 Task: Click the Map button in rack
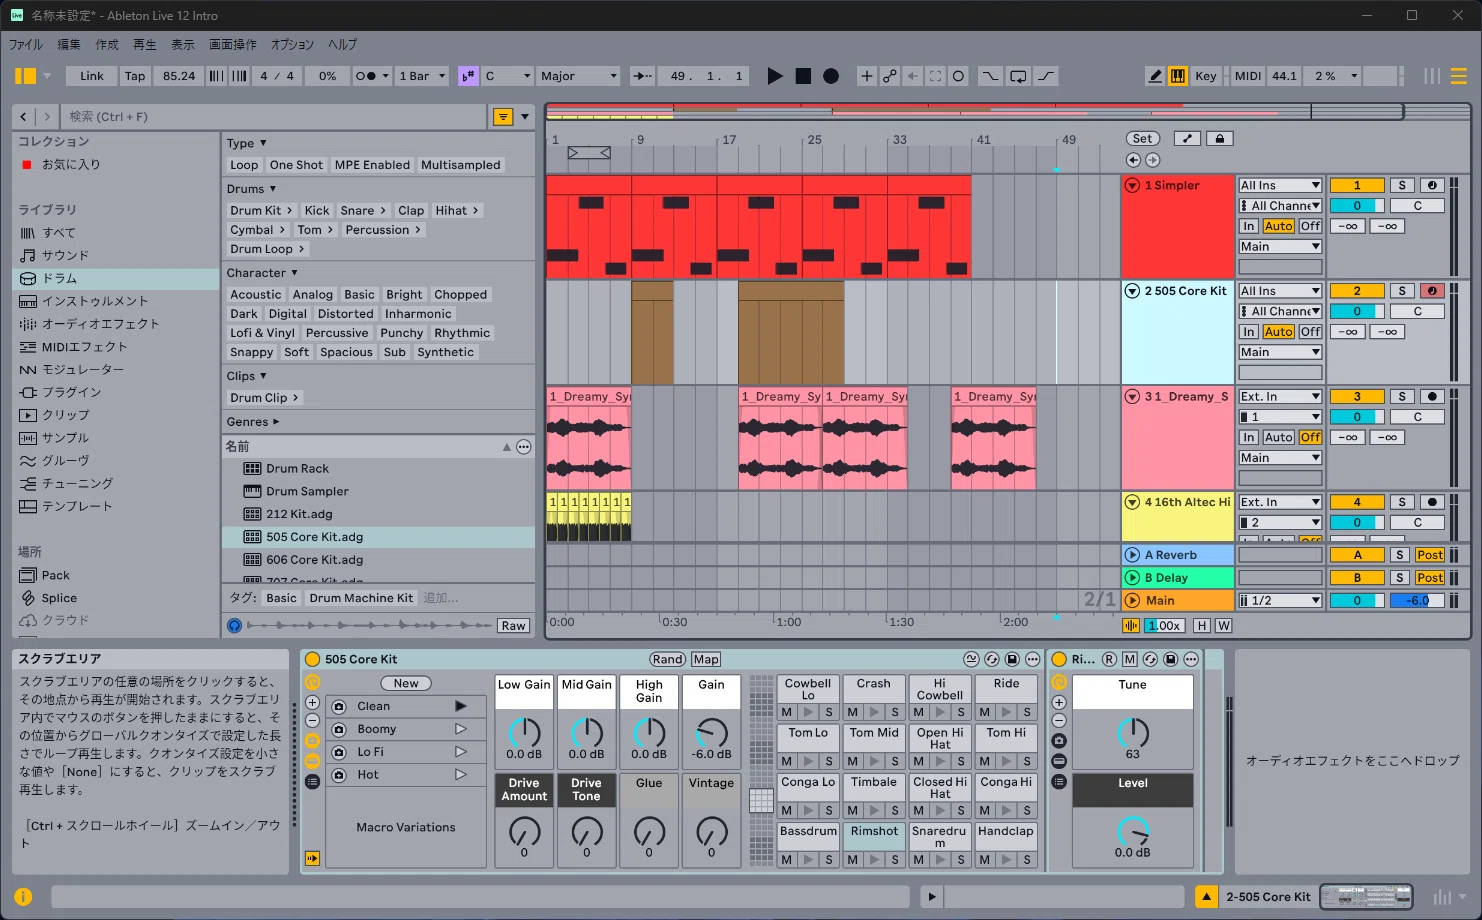click(x=706, y=659)
